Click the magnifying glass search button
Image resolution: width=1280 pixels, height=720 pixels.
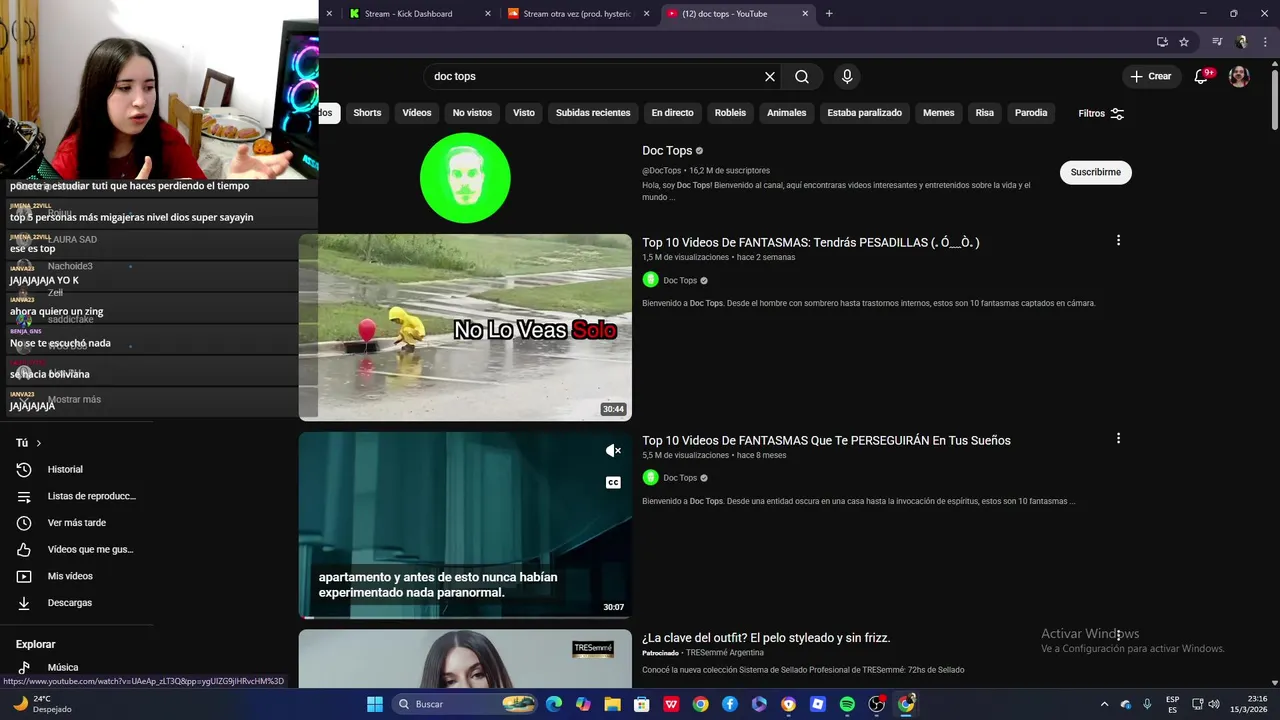(x=802, y=77)
